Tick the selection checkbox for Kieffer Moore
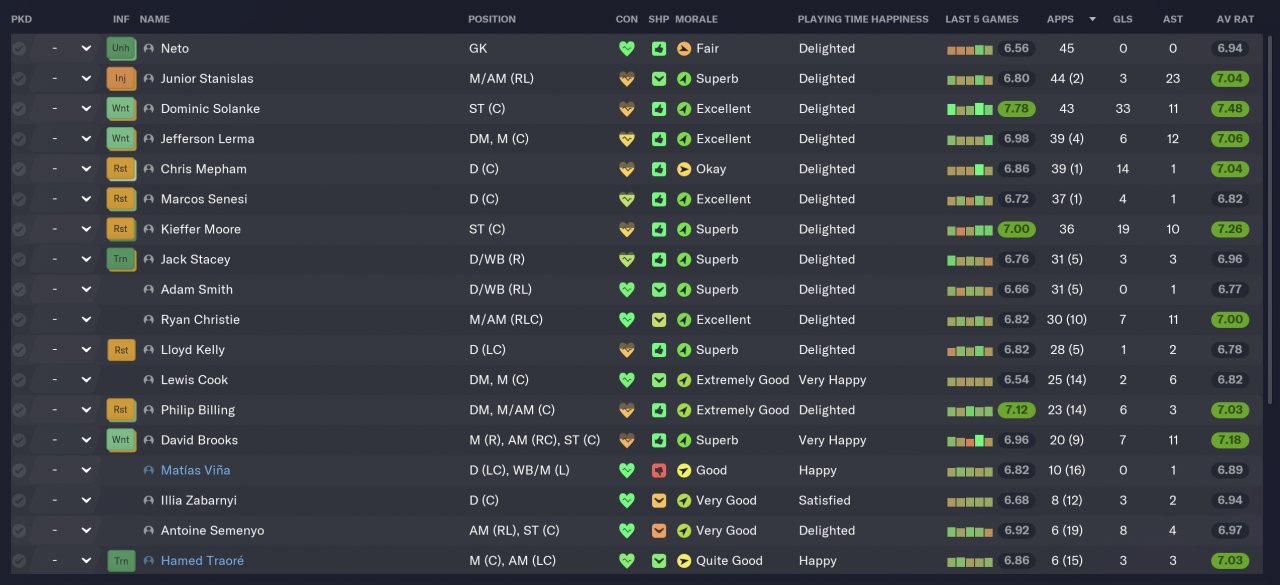 tap(19, 229)
